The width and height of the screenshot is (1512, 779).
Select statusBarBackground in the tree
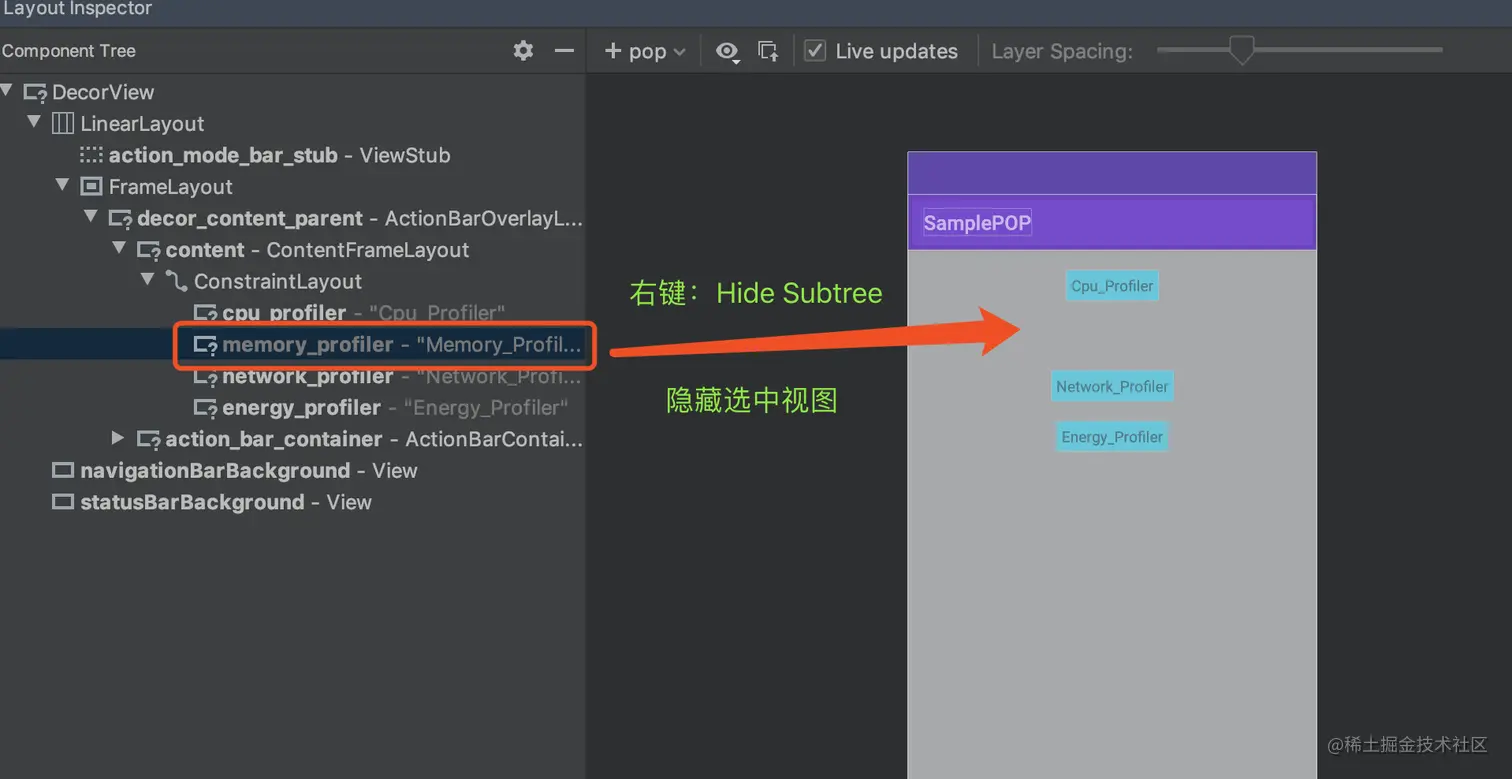(192, 502)
